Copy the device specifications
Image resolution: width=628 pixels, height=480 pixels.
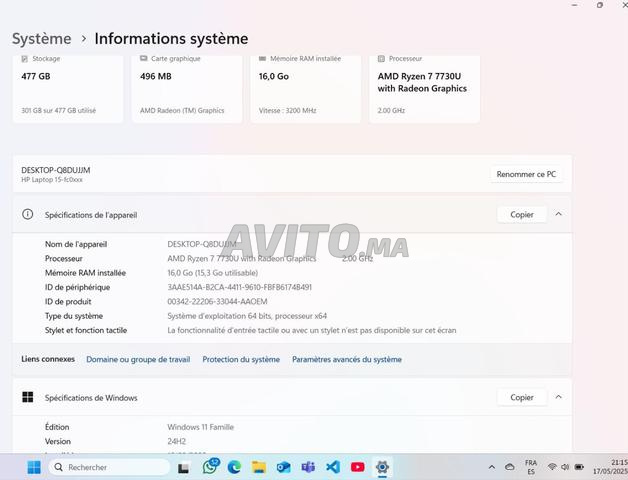point(521,214)
